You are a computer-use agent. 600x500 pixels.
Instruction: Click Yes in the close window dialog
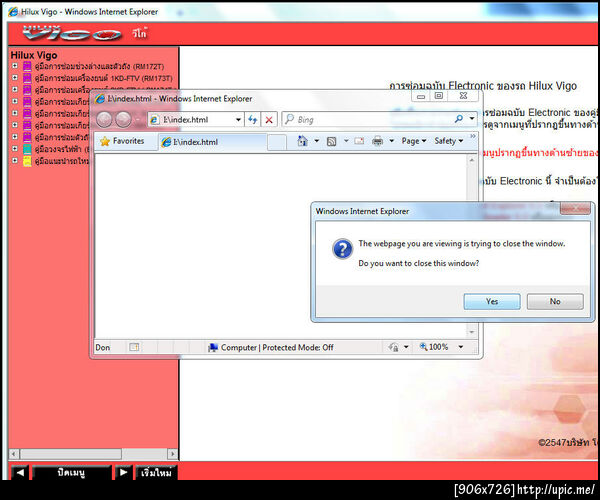pyautogui.click(x=492, y=301)
